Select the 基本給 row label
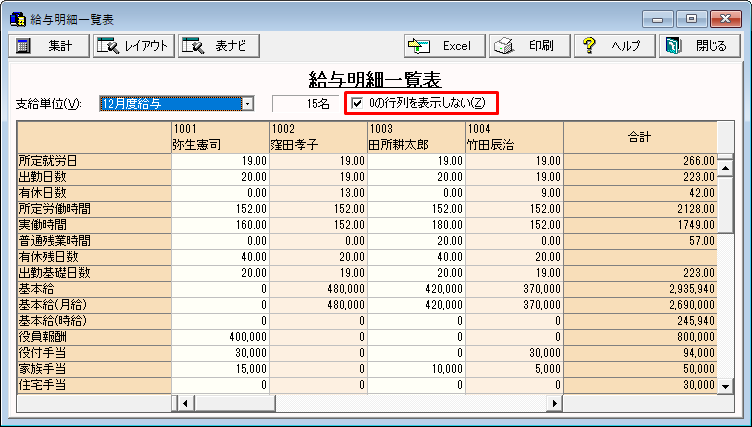 click(94, 289)
